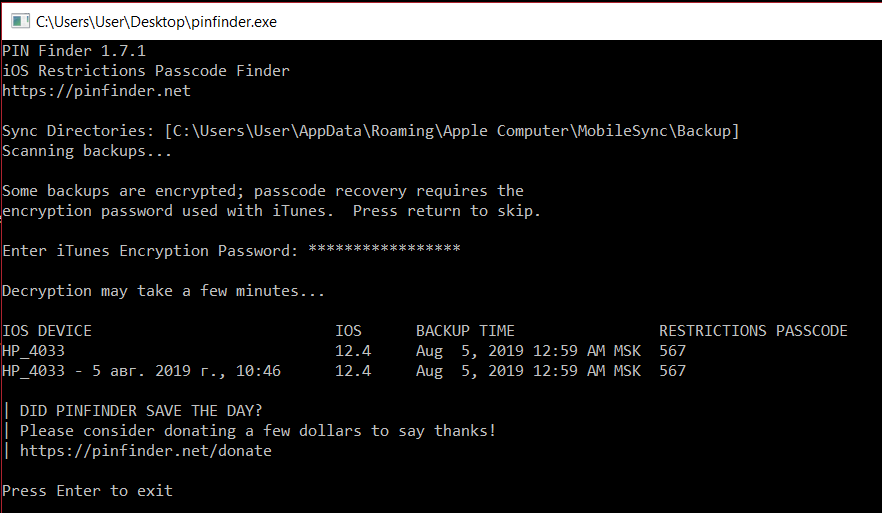
Task: Click the "RESTRICTIONS PASSCODE" column header
Action: point(753,331)
